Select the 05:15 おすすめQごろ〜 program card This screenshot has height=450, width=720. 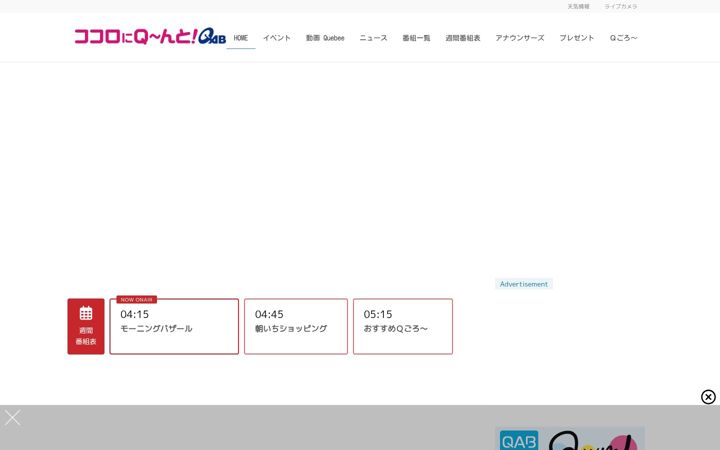pyautogui.click(x=403, y=326)
